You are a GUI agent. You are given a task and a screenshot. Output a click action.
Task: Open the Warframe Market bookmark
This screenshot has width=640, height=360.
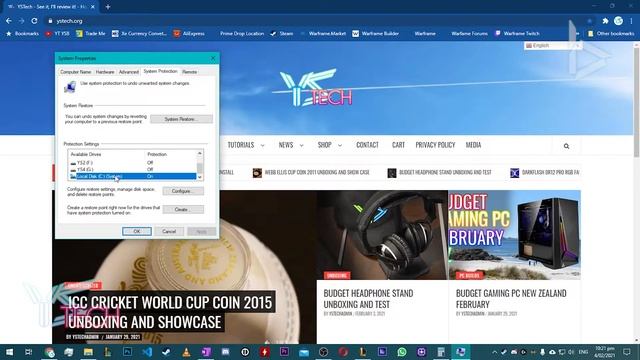(323, 33)
